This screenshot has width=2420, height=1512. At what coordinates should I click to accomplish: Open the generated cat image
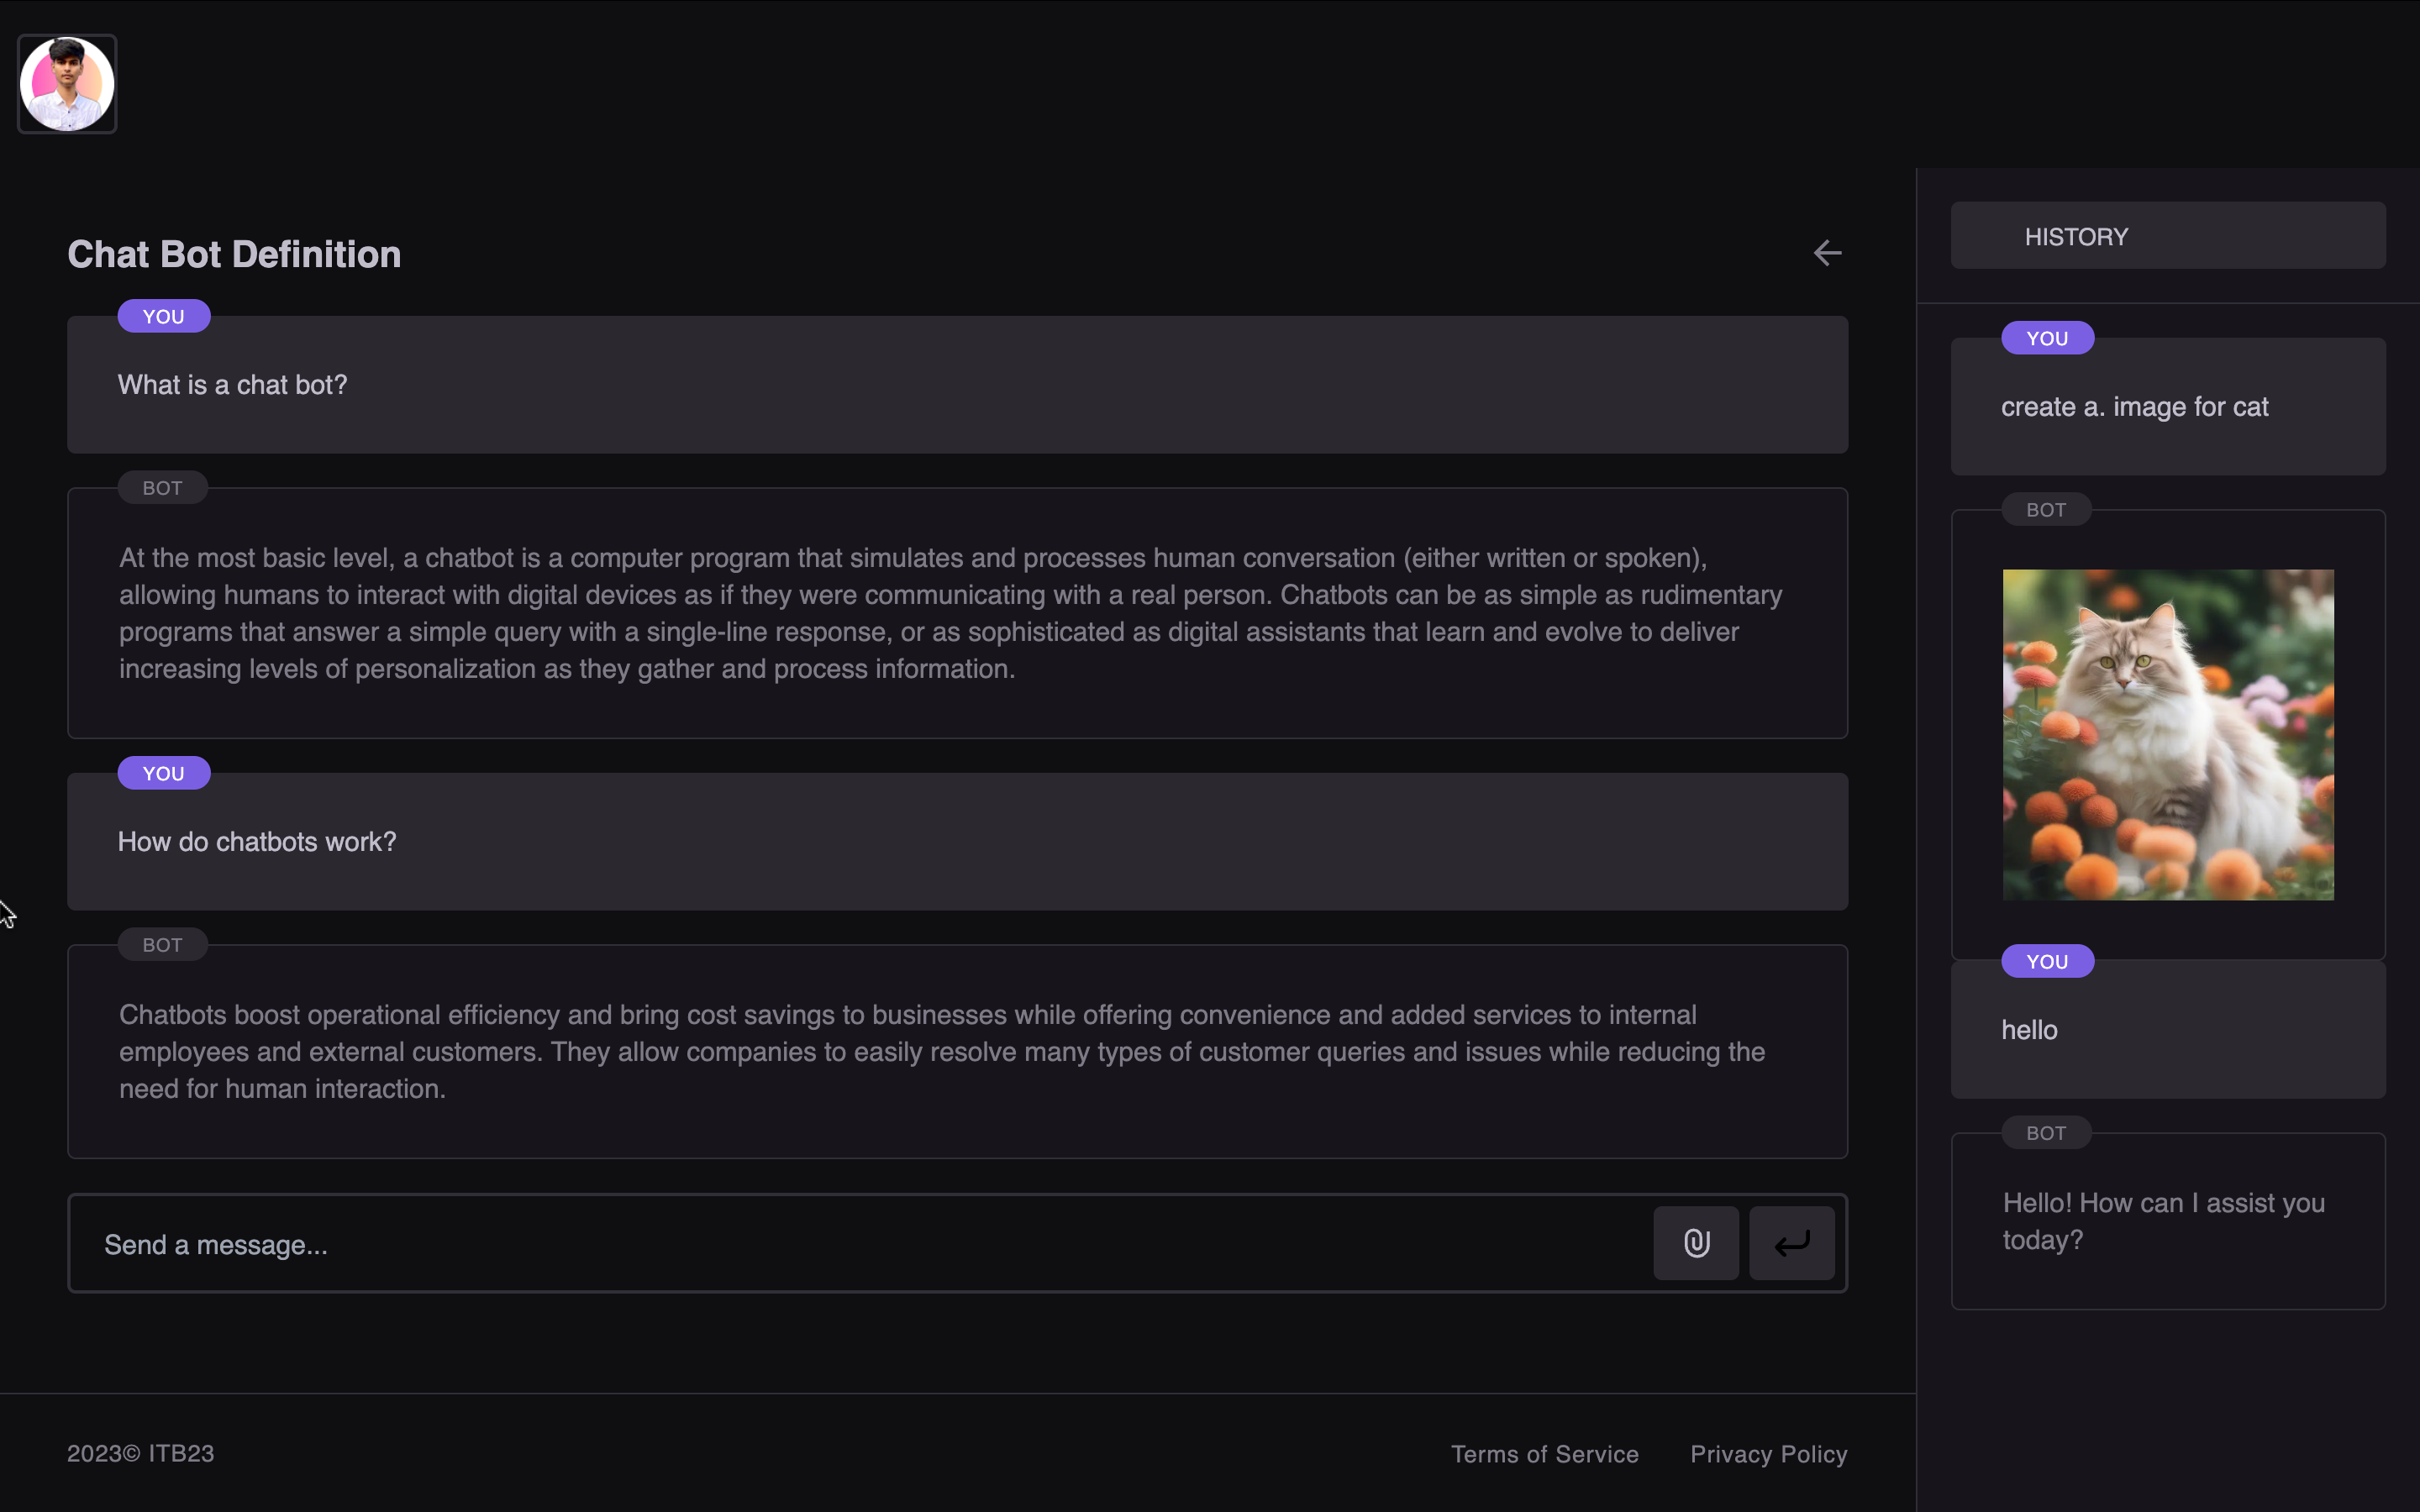pyautogui.click(x=2167, y=735)
